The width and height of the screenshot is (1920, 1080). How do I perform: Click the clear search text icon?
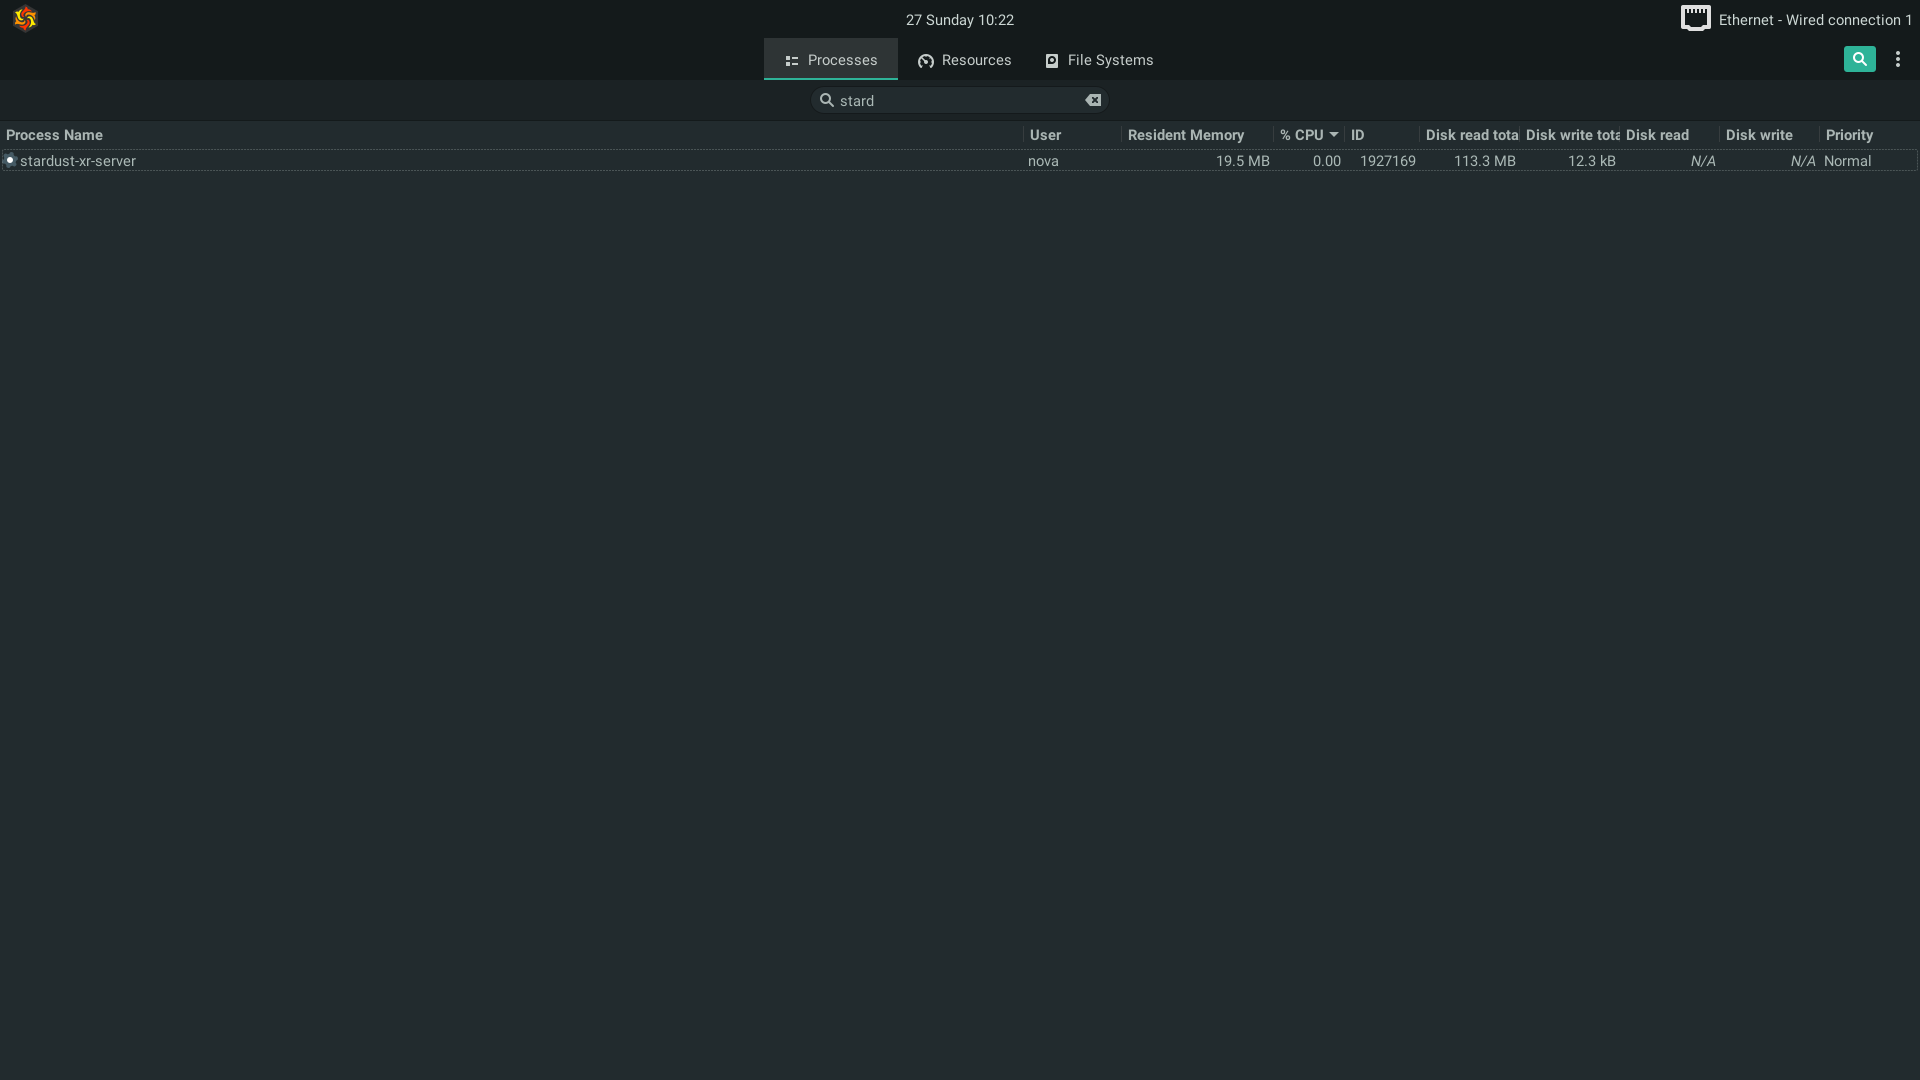tap(1093, 100)
